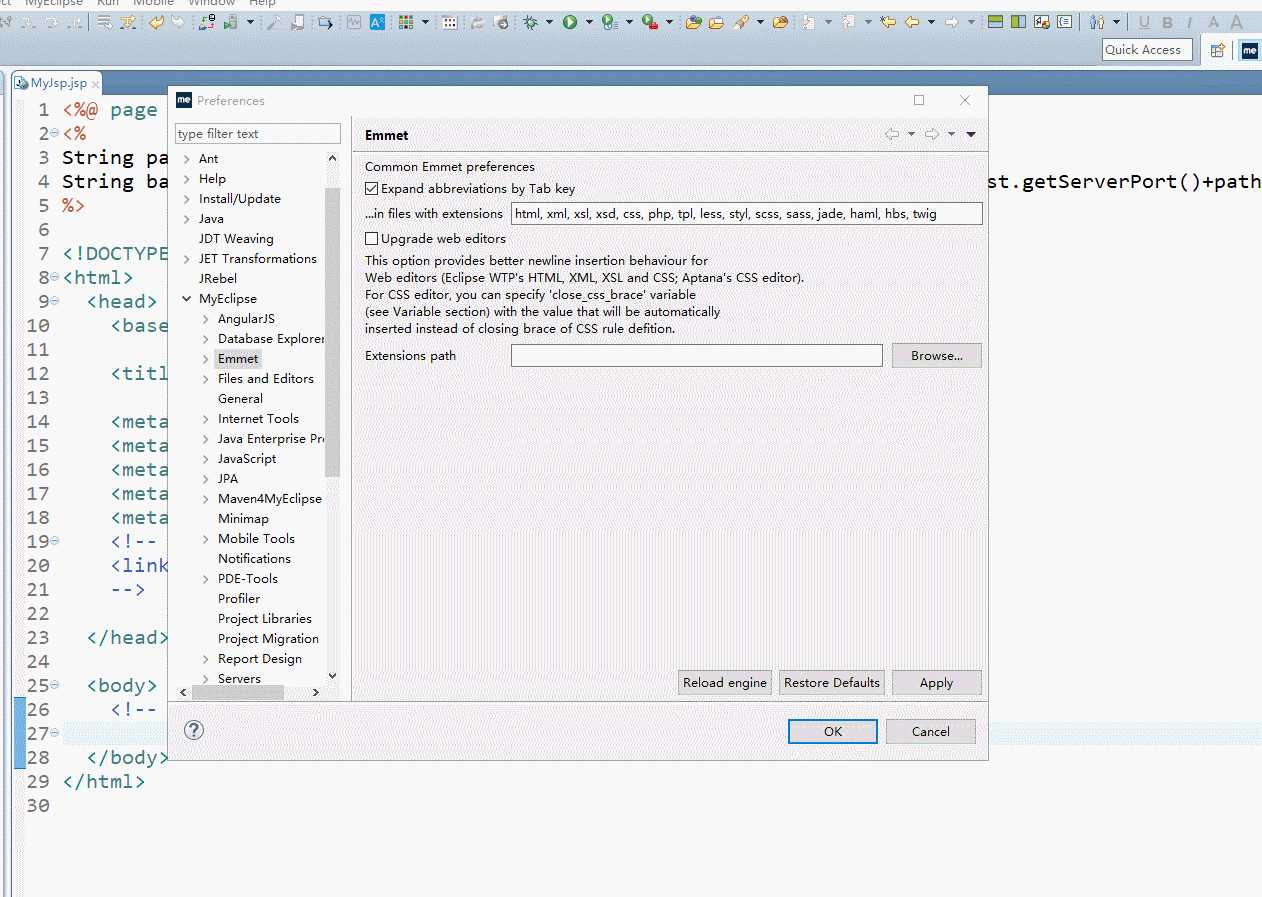Click the Search flashlight icon in toolbar
Screen dimensions: 1262x897
tap(741, 22)
